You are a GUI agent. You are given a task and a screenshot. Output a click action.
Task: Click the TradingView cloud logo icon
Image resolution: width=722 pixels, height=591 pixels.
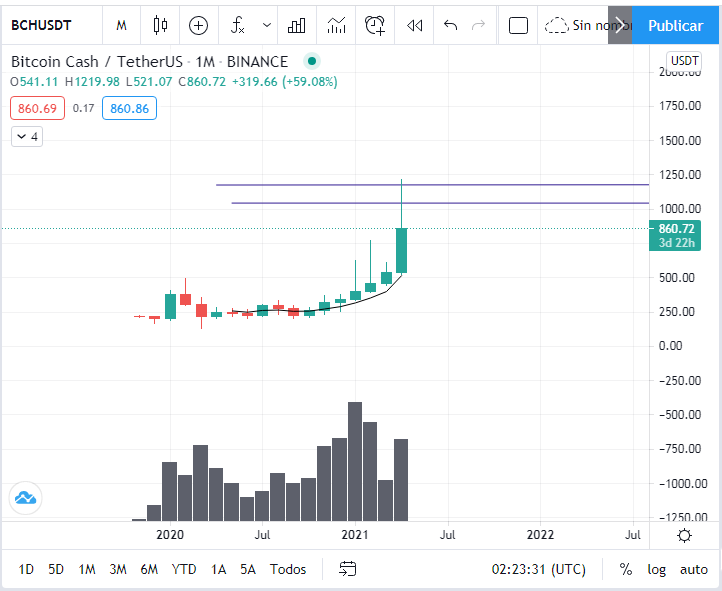point(25,498)
